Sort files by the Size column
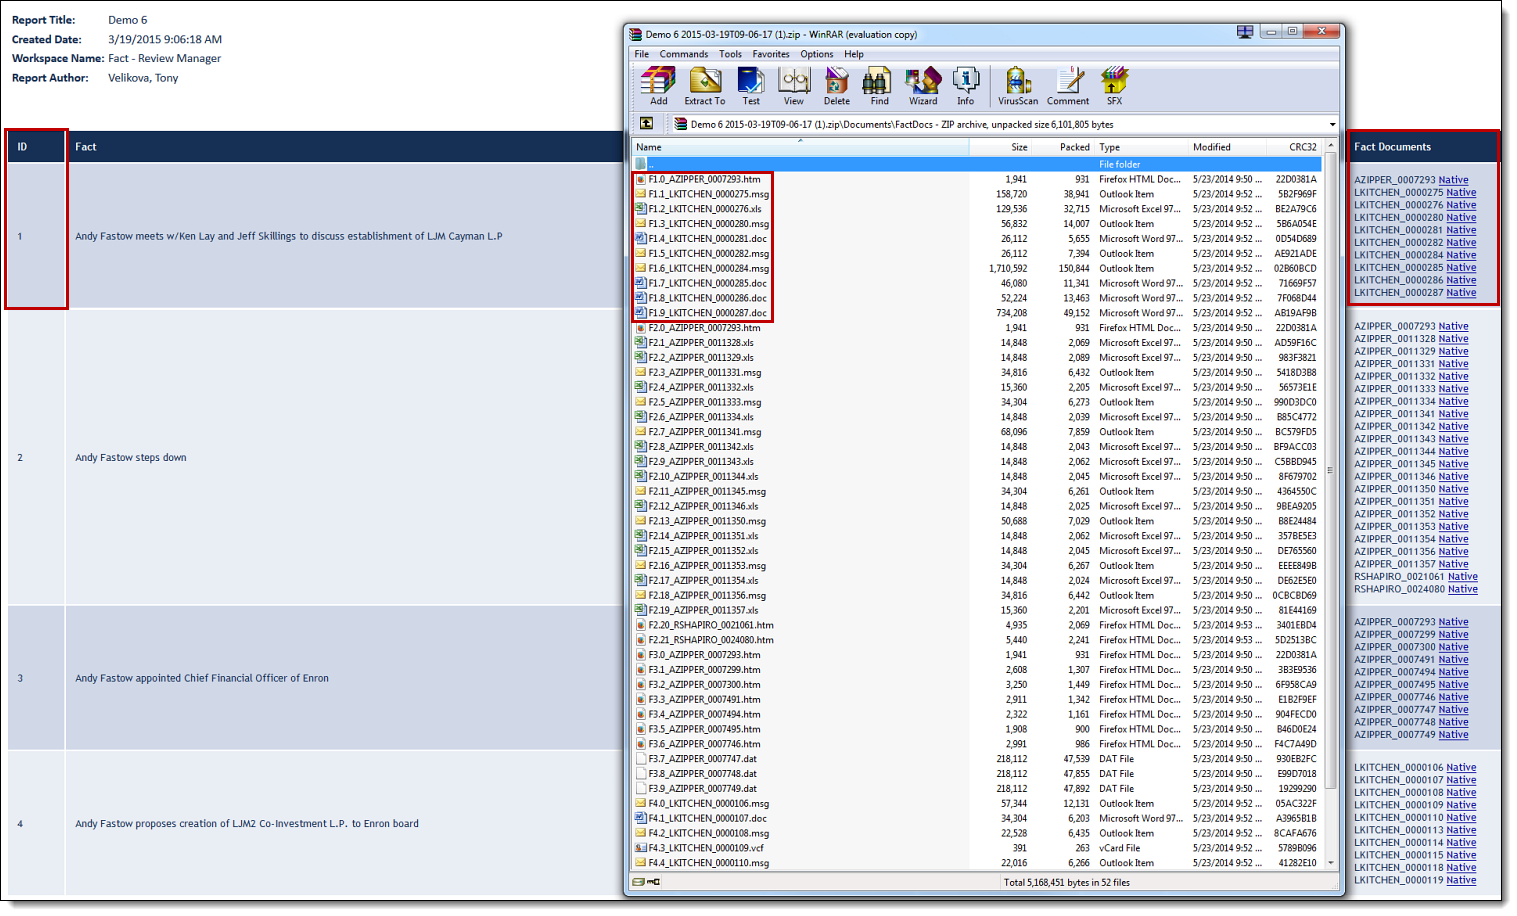 1018,147
